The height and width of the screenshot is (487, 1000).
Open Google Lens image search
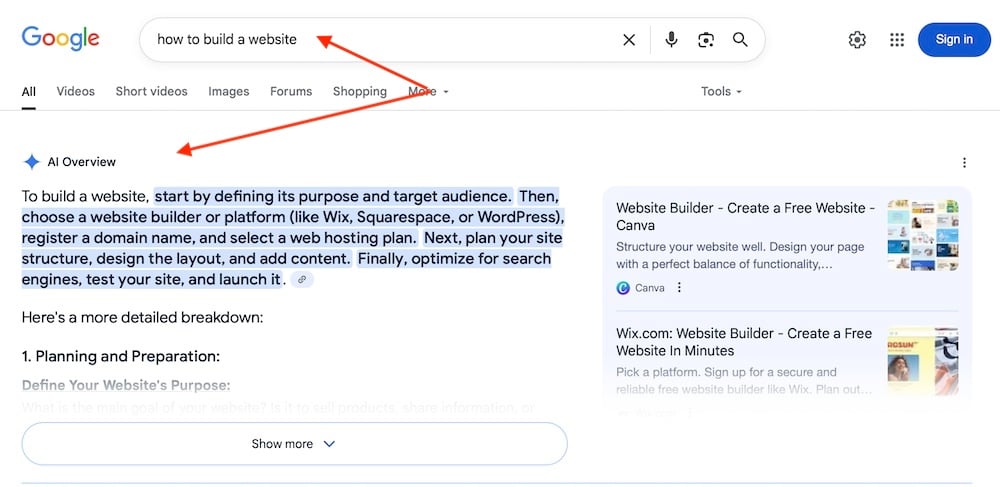coord(705,40)
